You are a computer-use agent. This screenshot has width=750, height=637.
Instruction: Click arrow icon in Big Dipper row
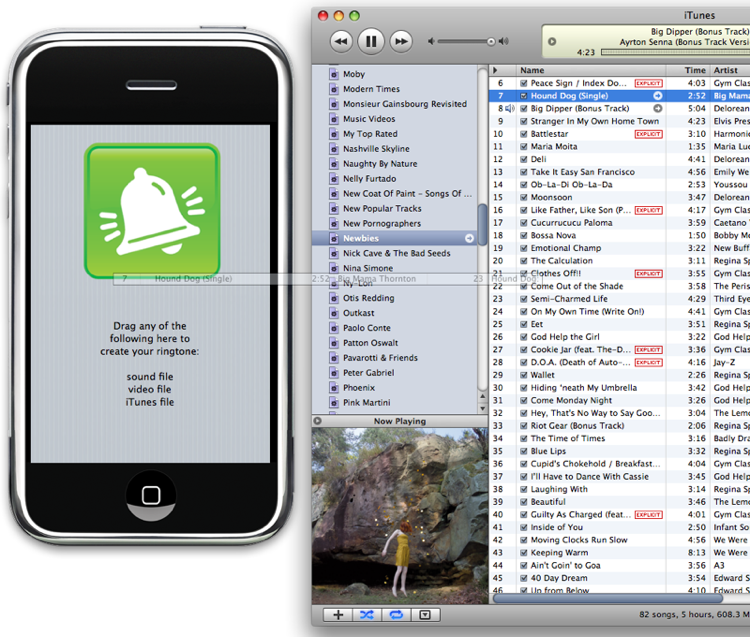(658, 109)
